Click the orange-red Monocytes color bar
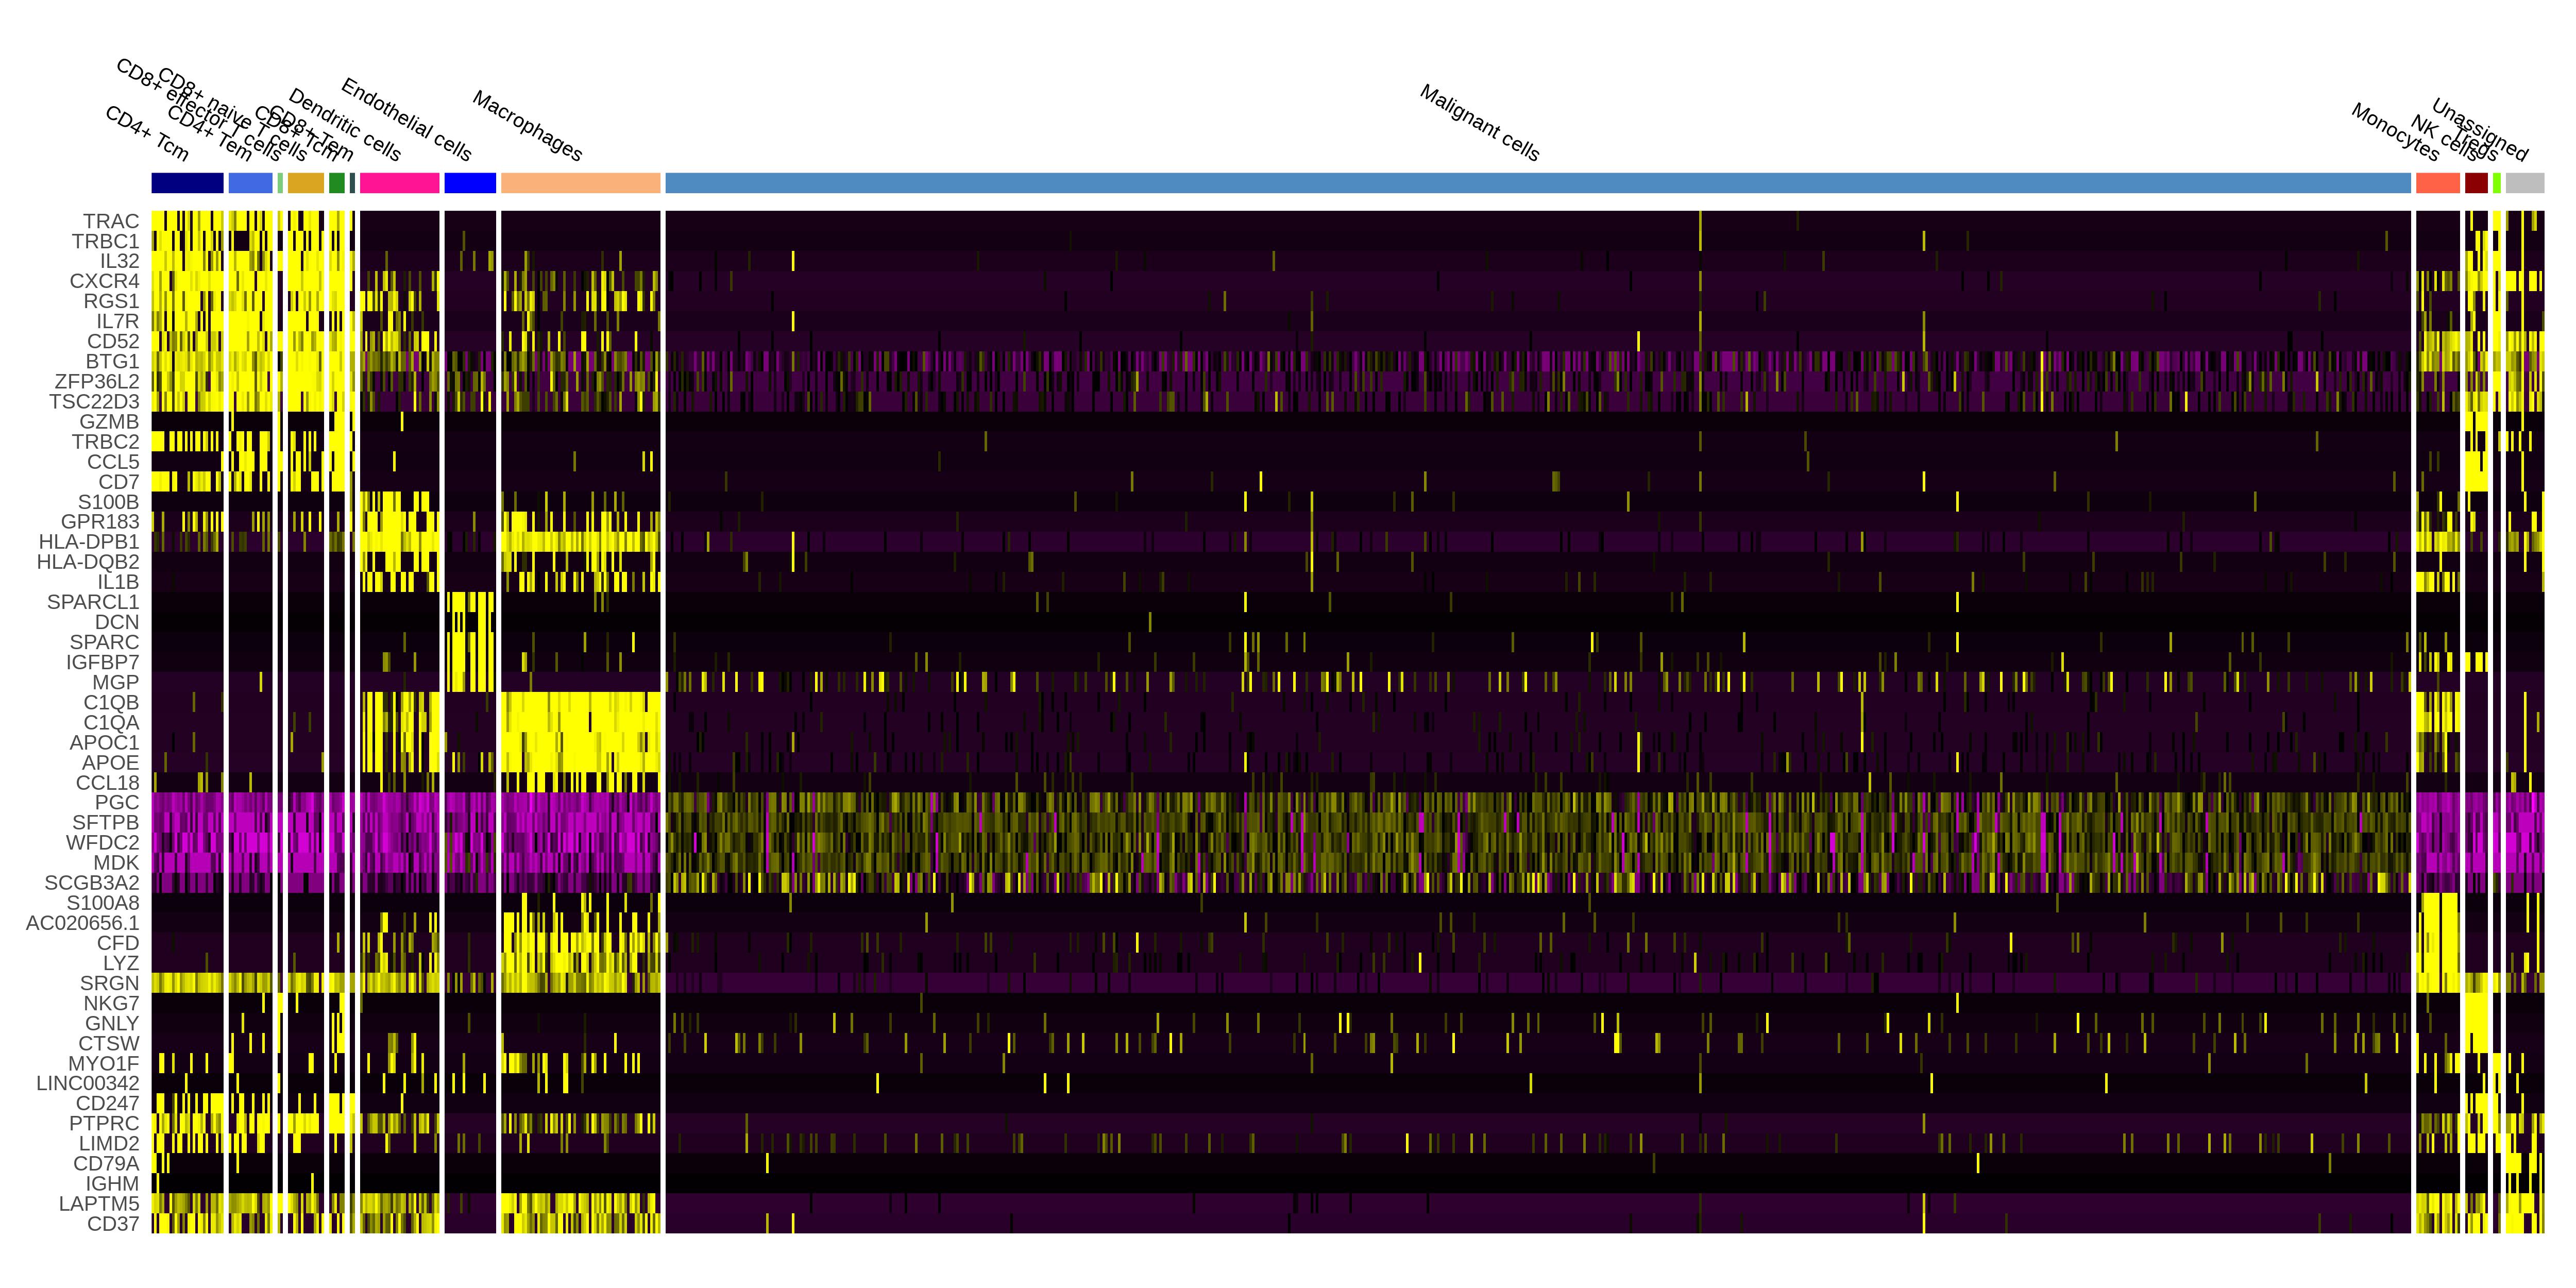Viewport: 2576px width, 1288px height. pos(2438,183)
